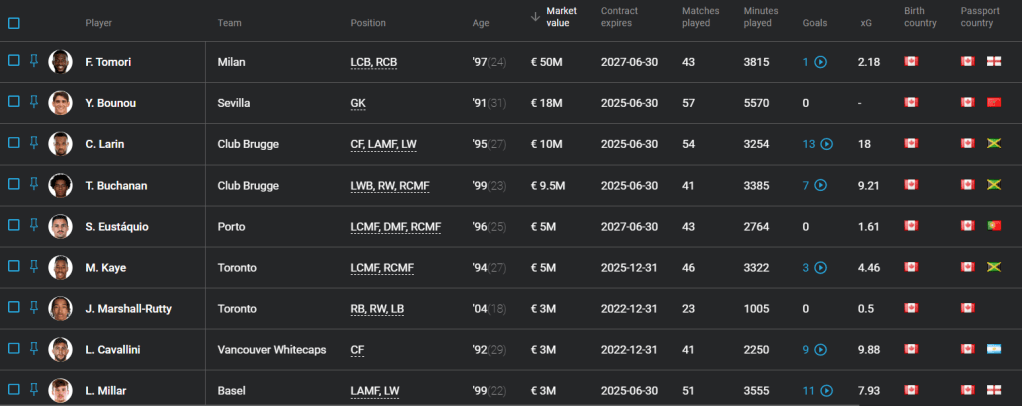Viewport: 1022px width, 406px height.
Task: Click Y. Bounou's player photo
Action: point(60,103)
